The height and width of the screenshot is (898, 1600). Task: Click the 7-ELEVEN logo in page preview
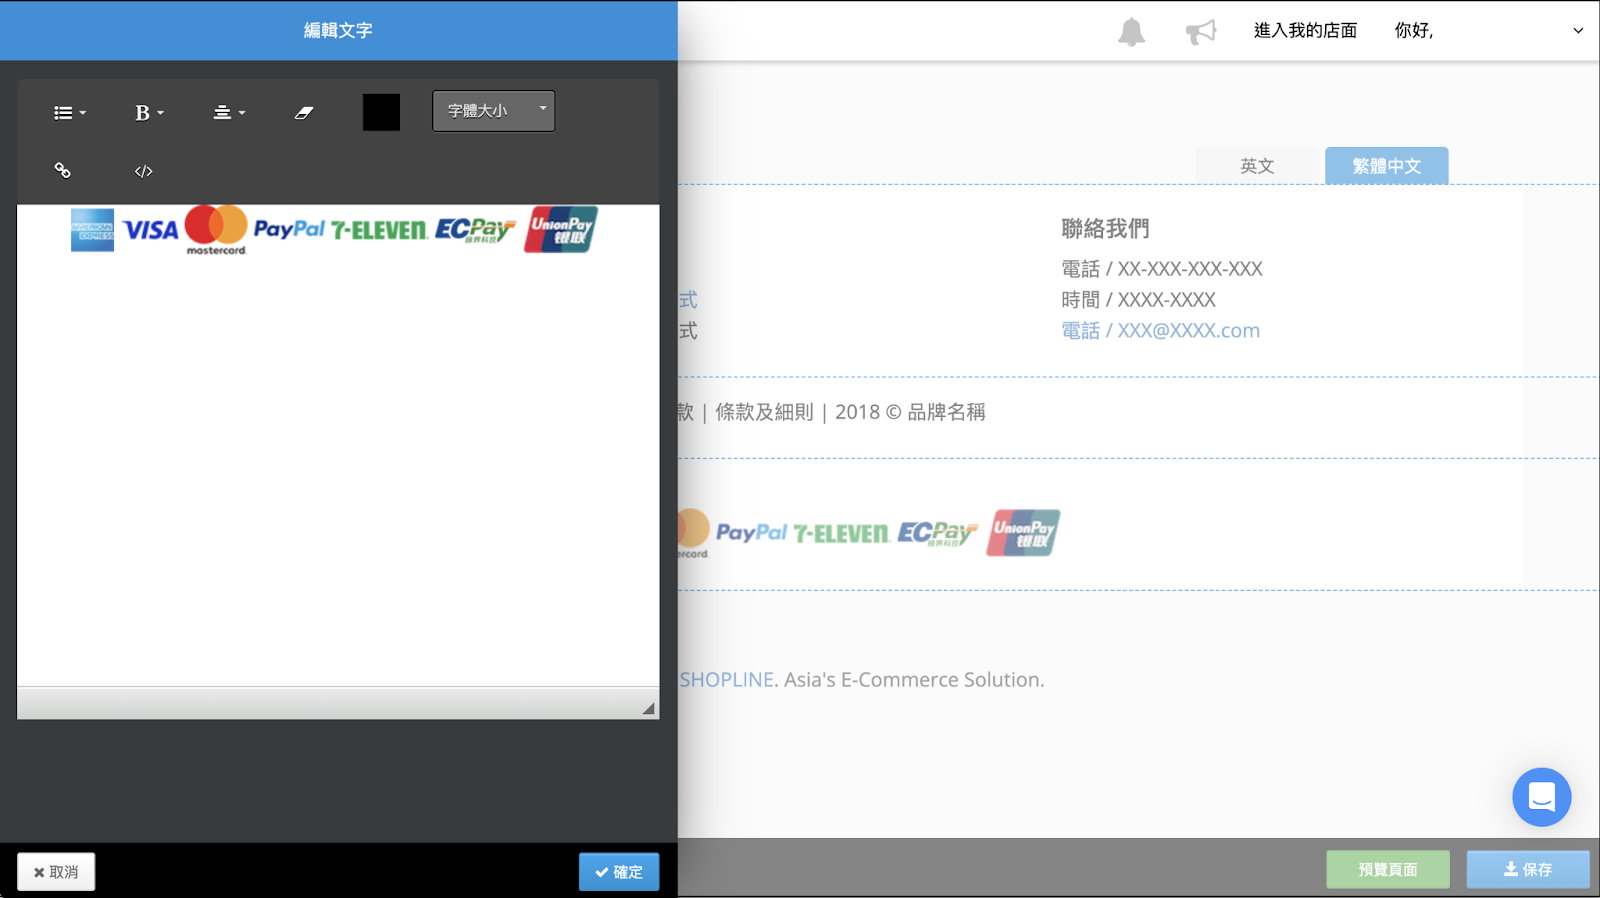842,534
